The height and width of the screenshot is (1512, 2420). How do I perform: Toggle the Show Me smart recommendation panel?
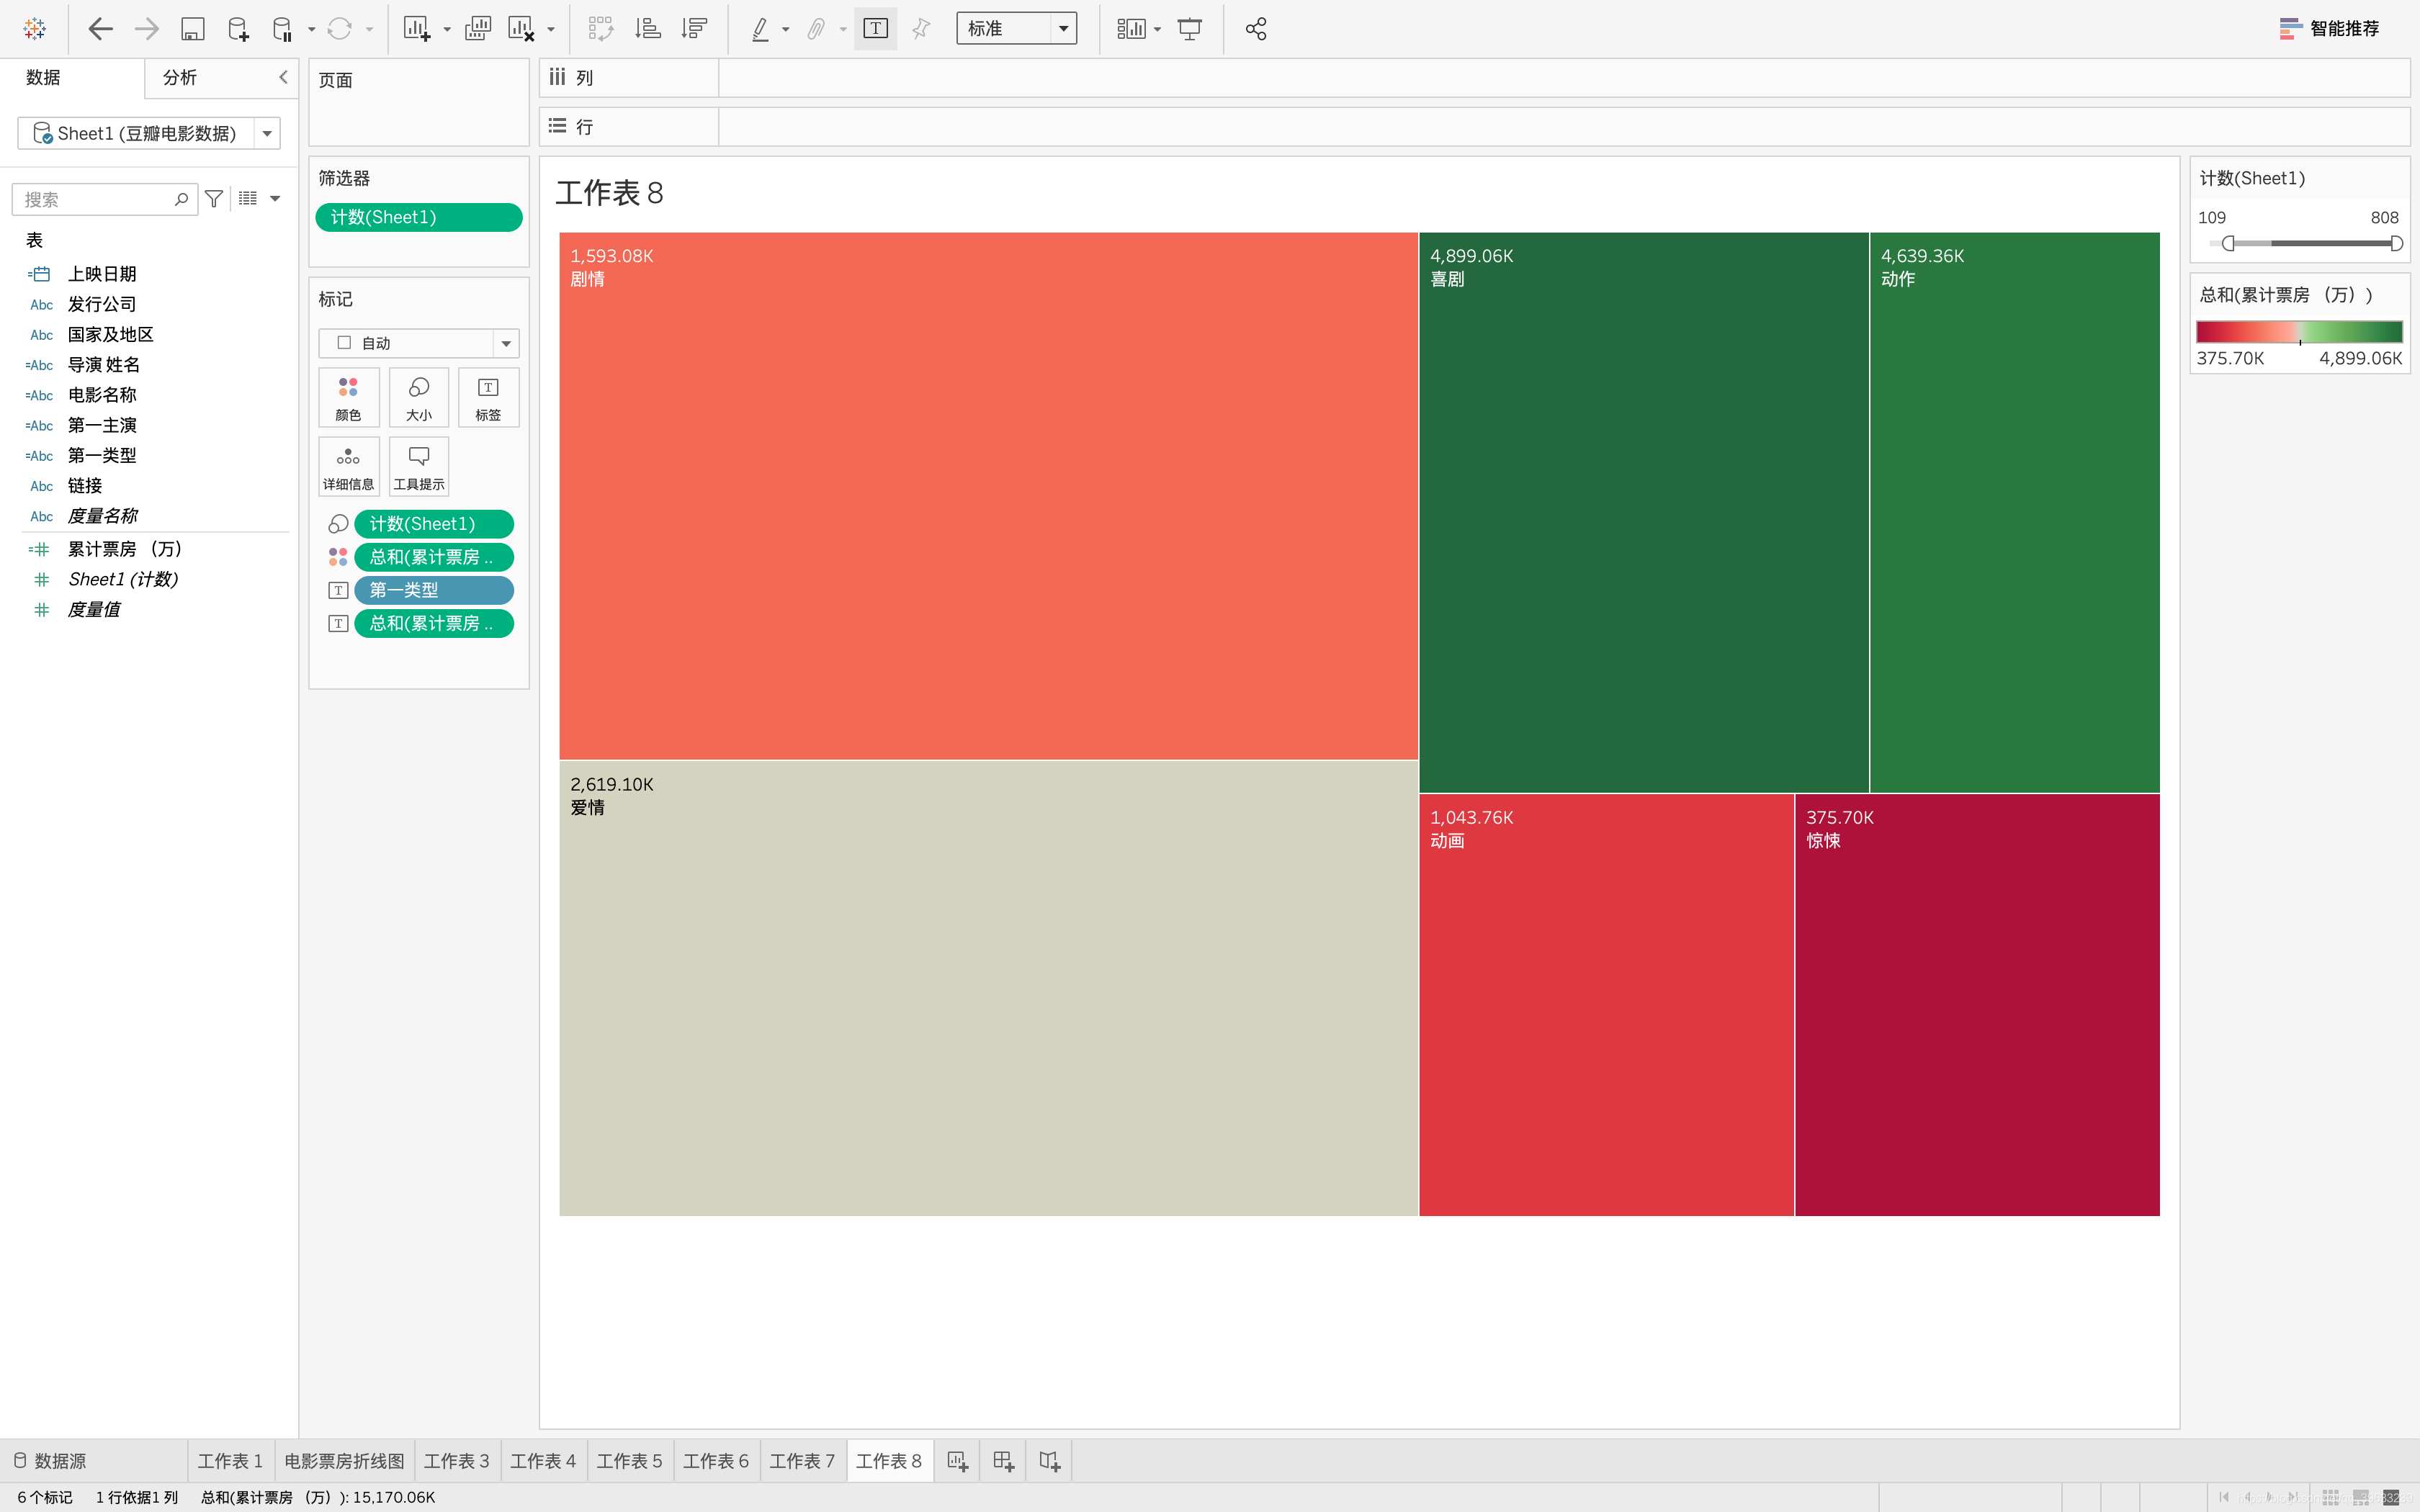tap(2329, 29)
